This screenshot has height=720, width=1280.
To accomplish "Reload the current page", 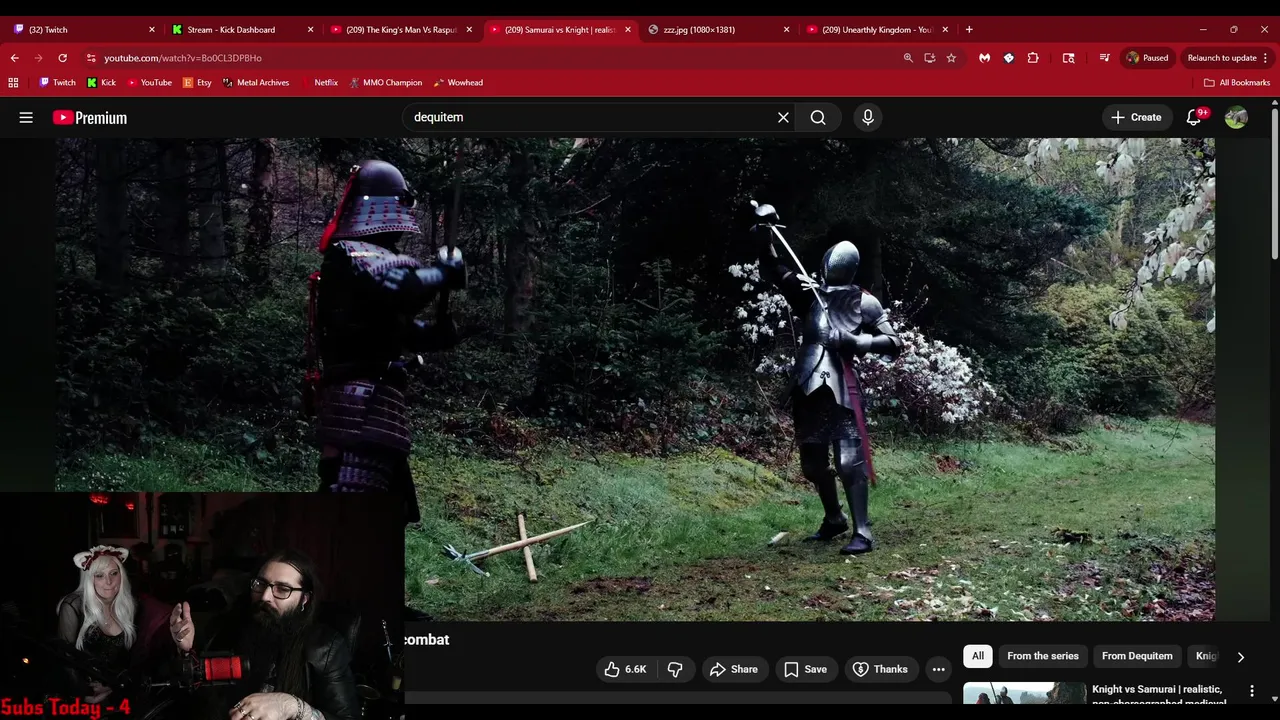I will 62,58.
